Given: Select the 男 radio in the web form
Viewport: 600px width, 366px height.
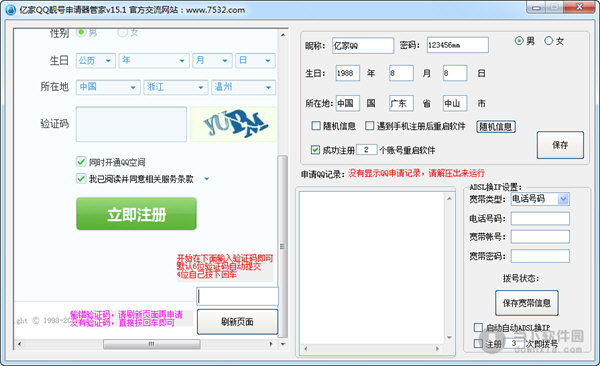Looking at the screenshot, I should (x=81, y=33).
